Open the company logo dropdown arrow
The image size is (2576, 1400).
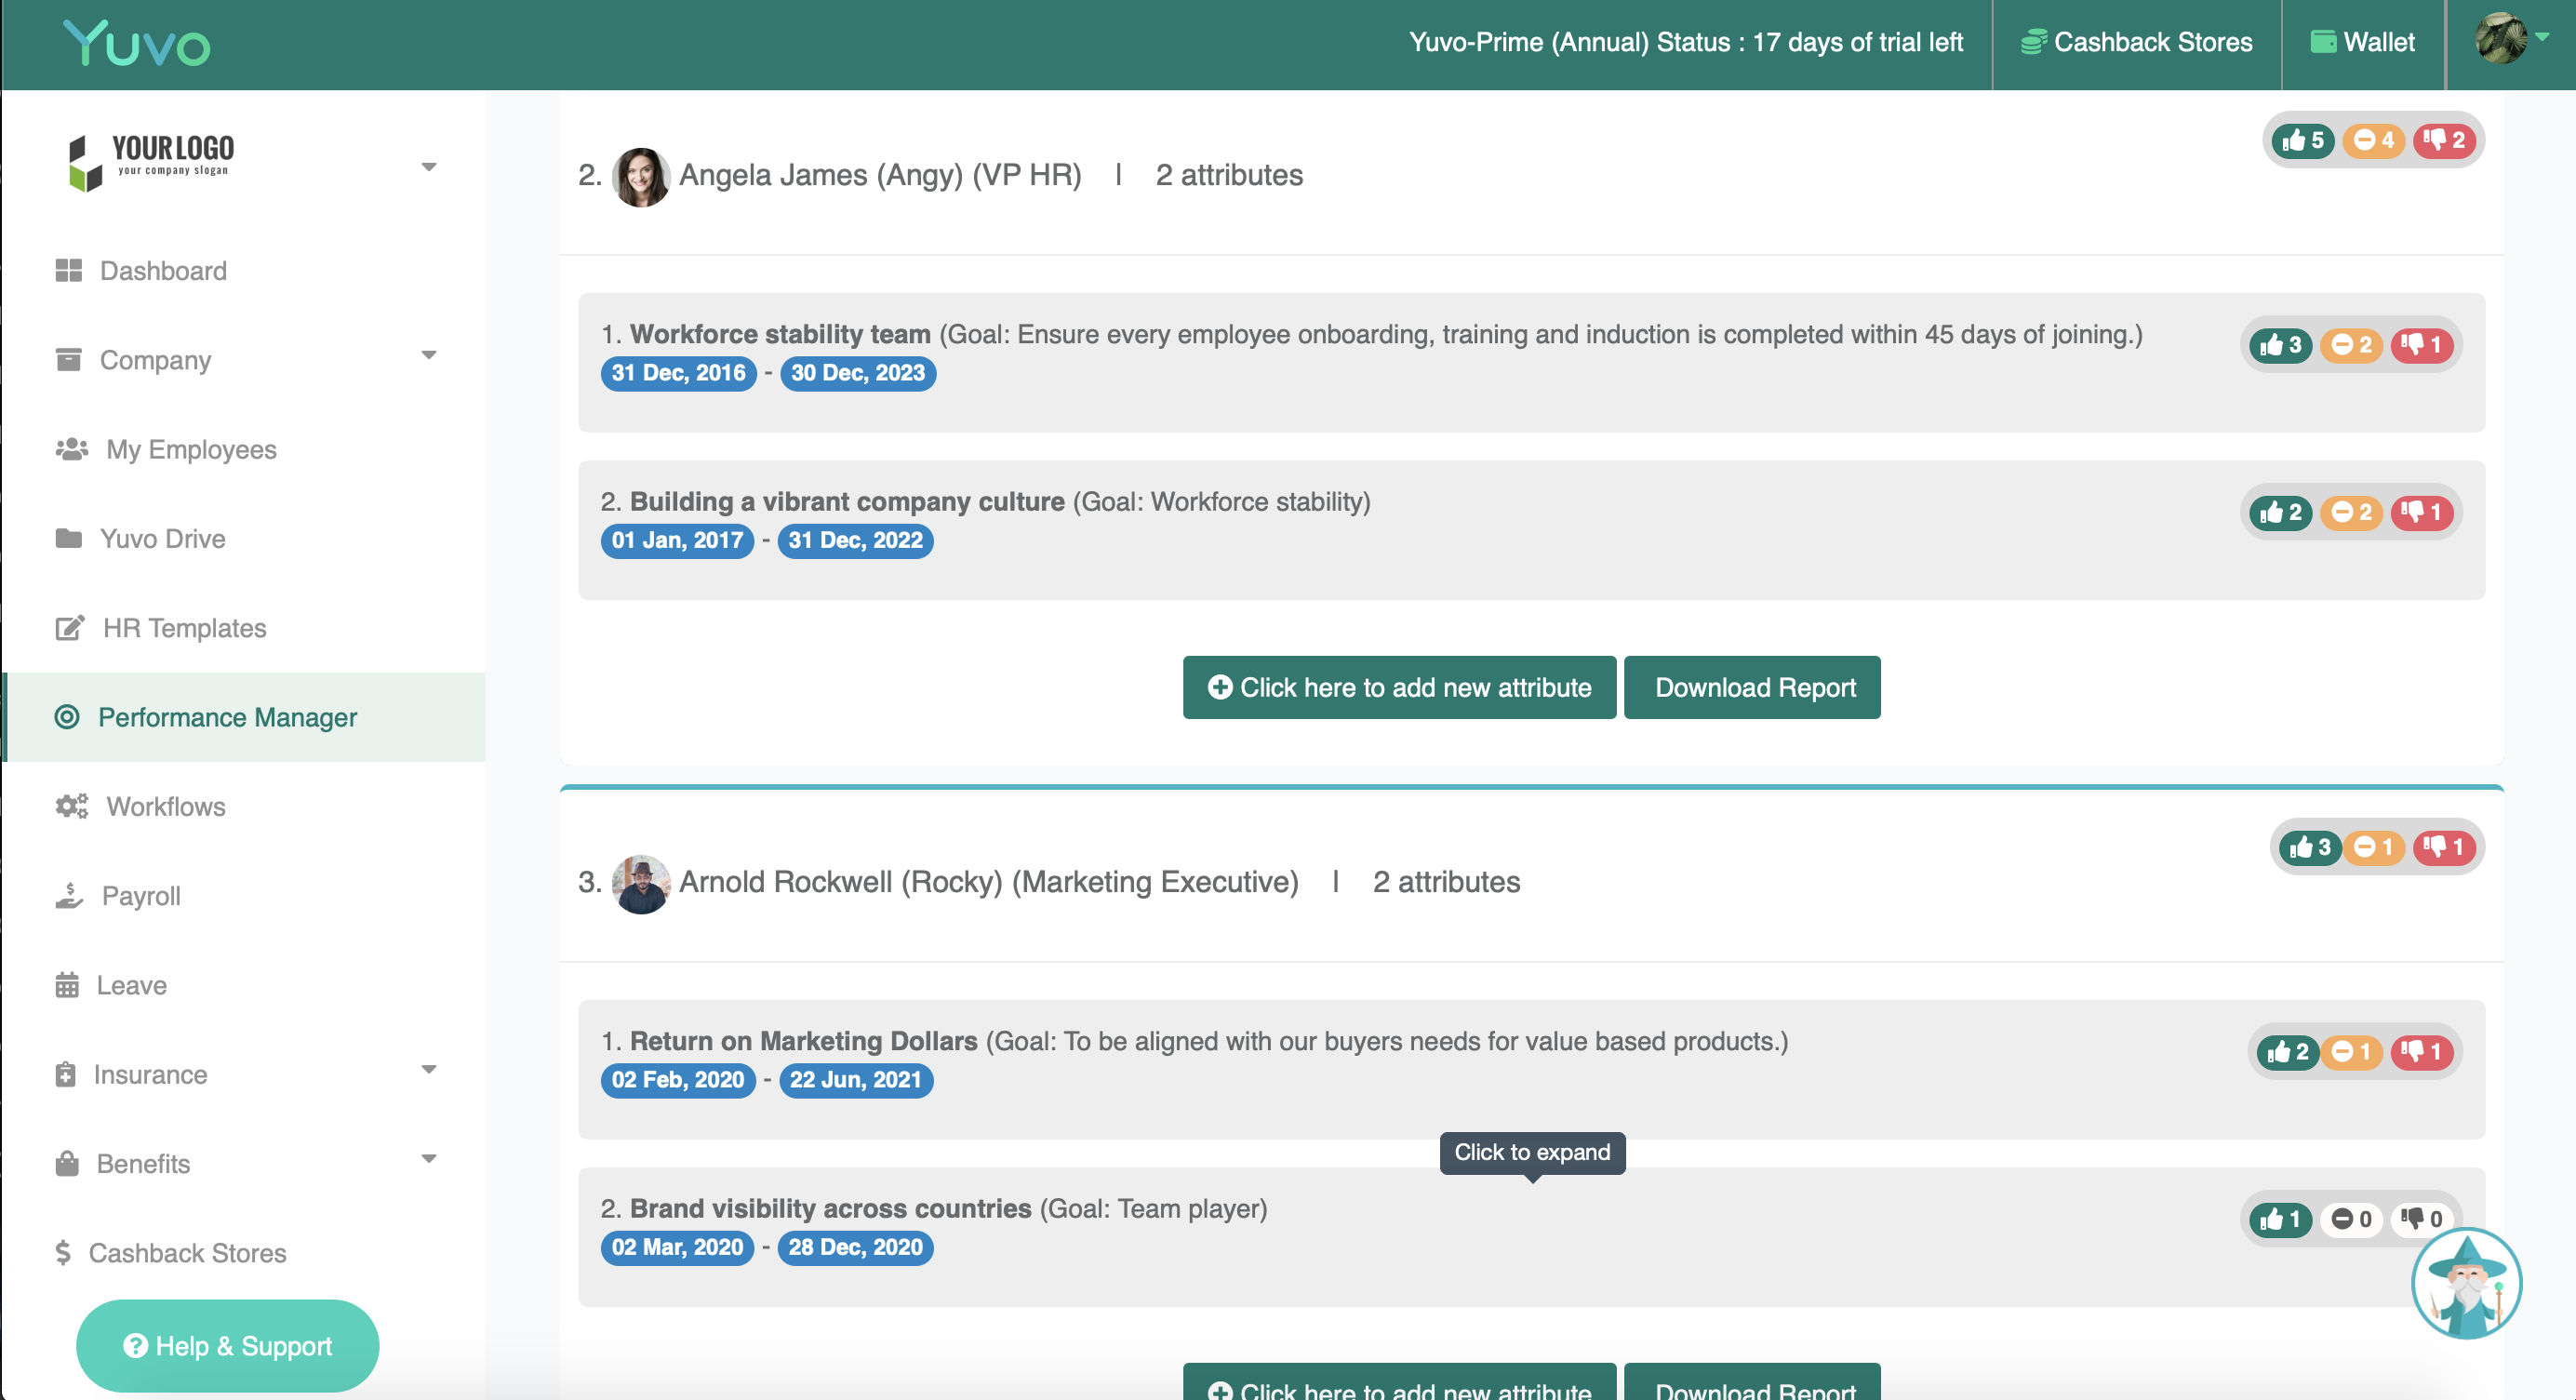pos(428,167)
